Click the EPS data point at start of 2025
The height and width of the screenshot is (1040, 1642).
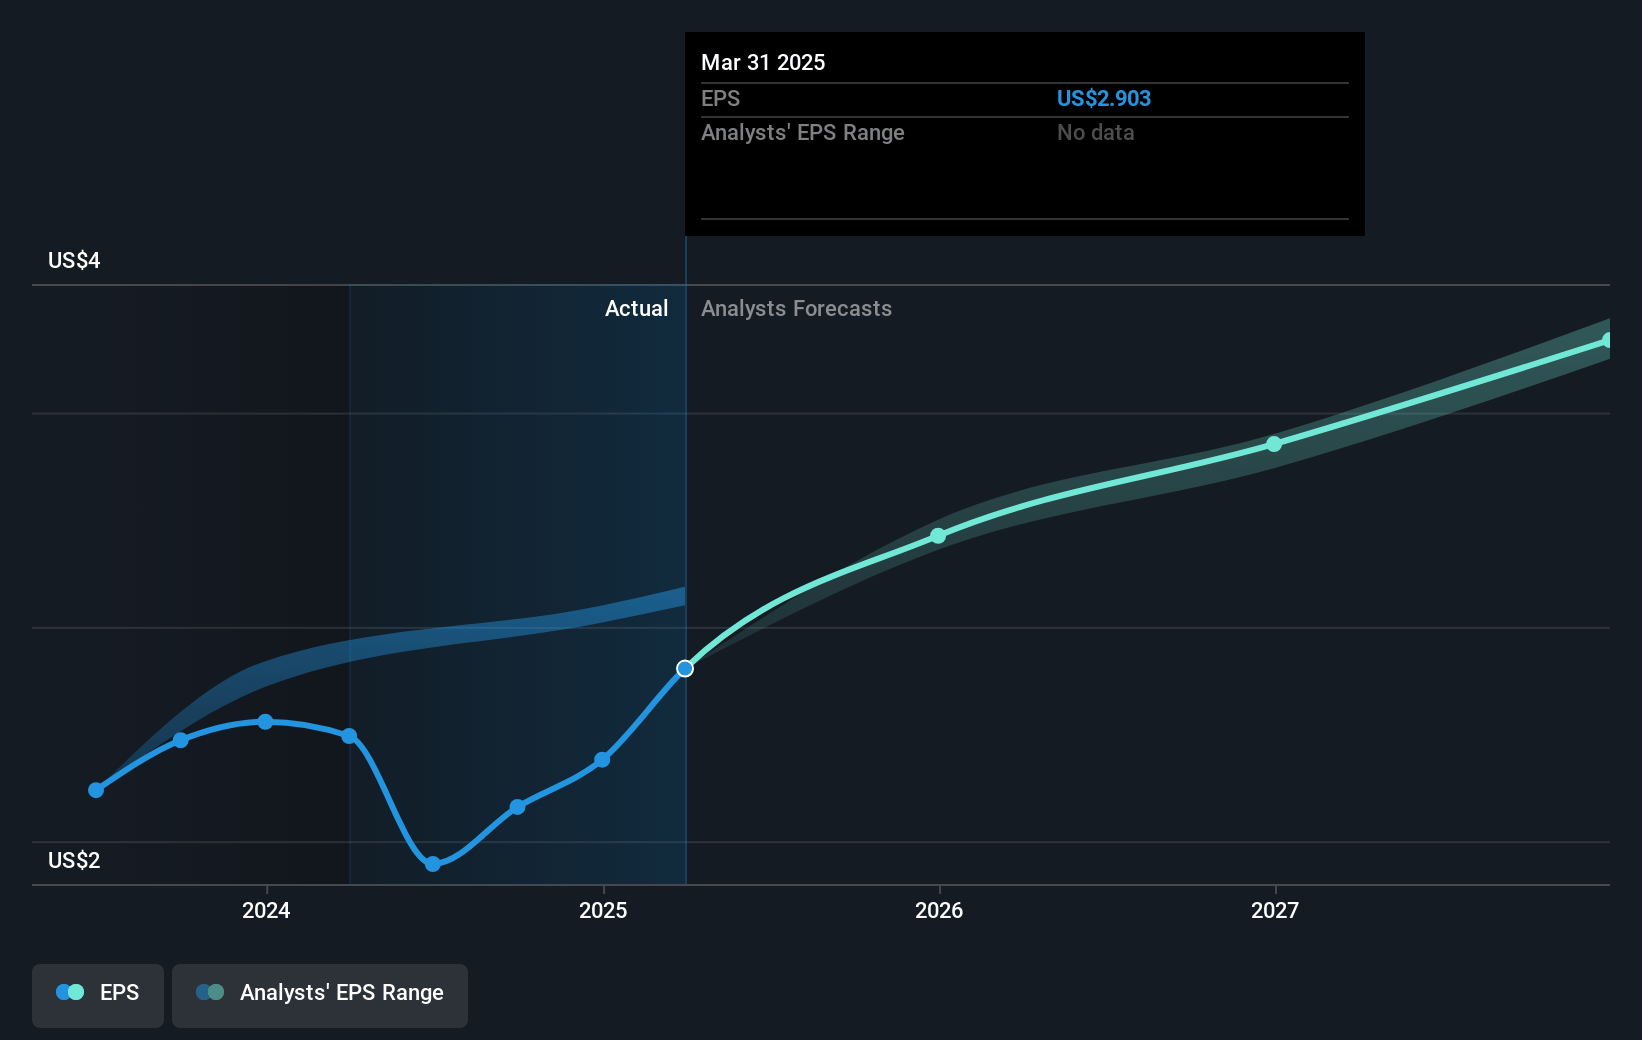602,760
